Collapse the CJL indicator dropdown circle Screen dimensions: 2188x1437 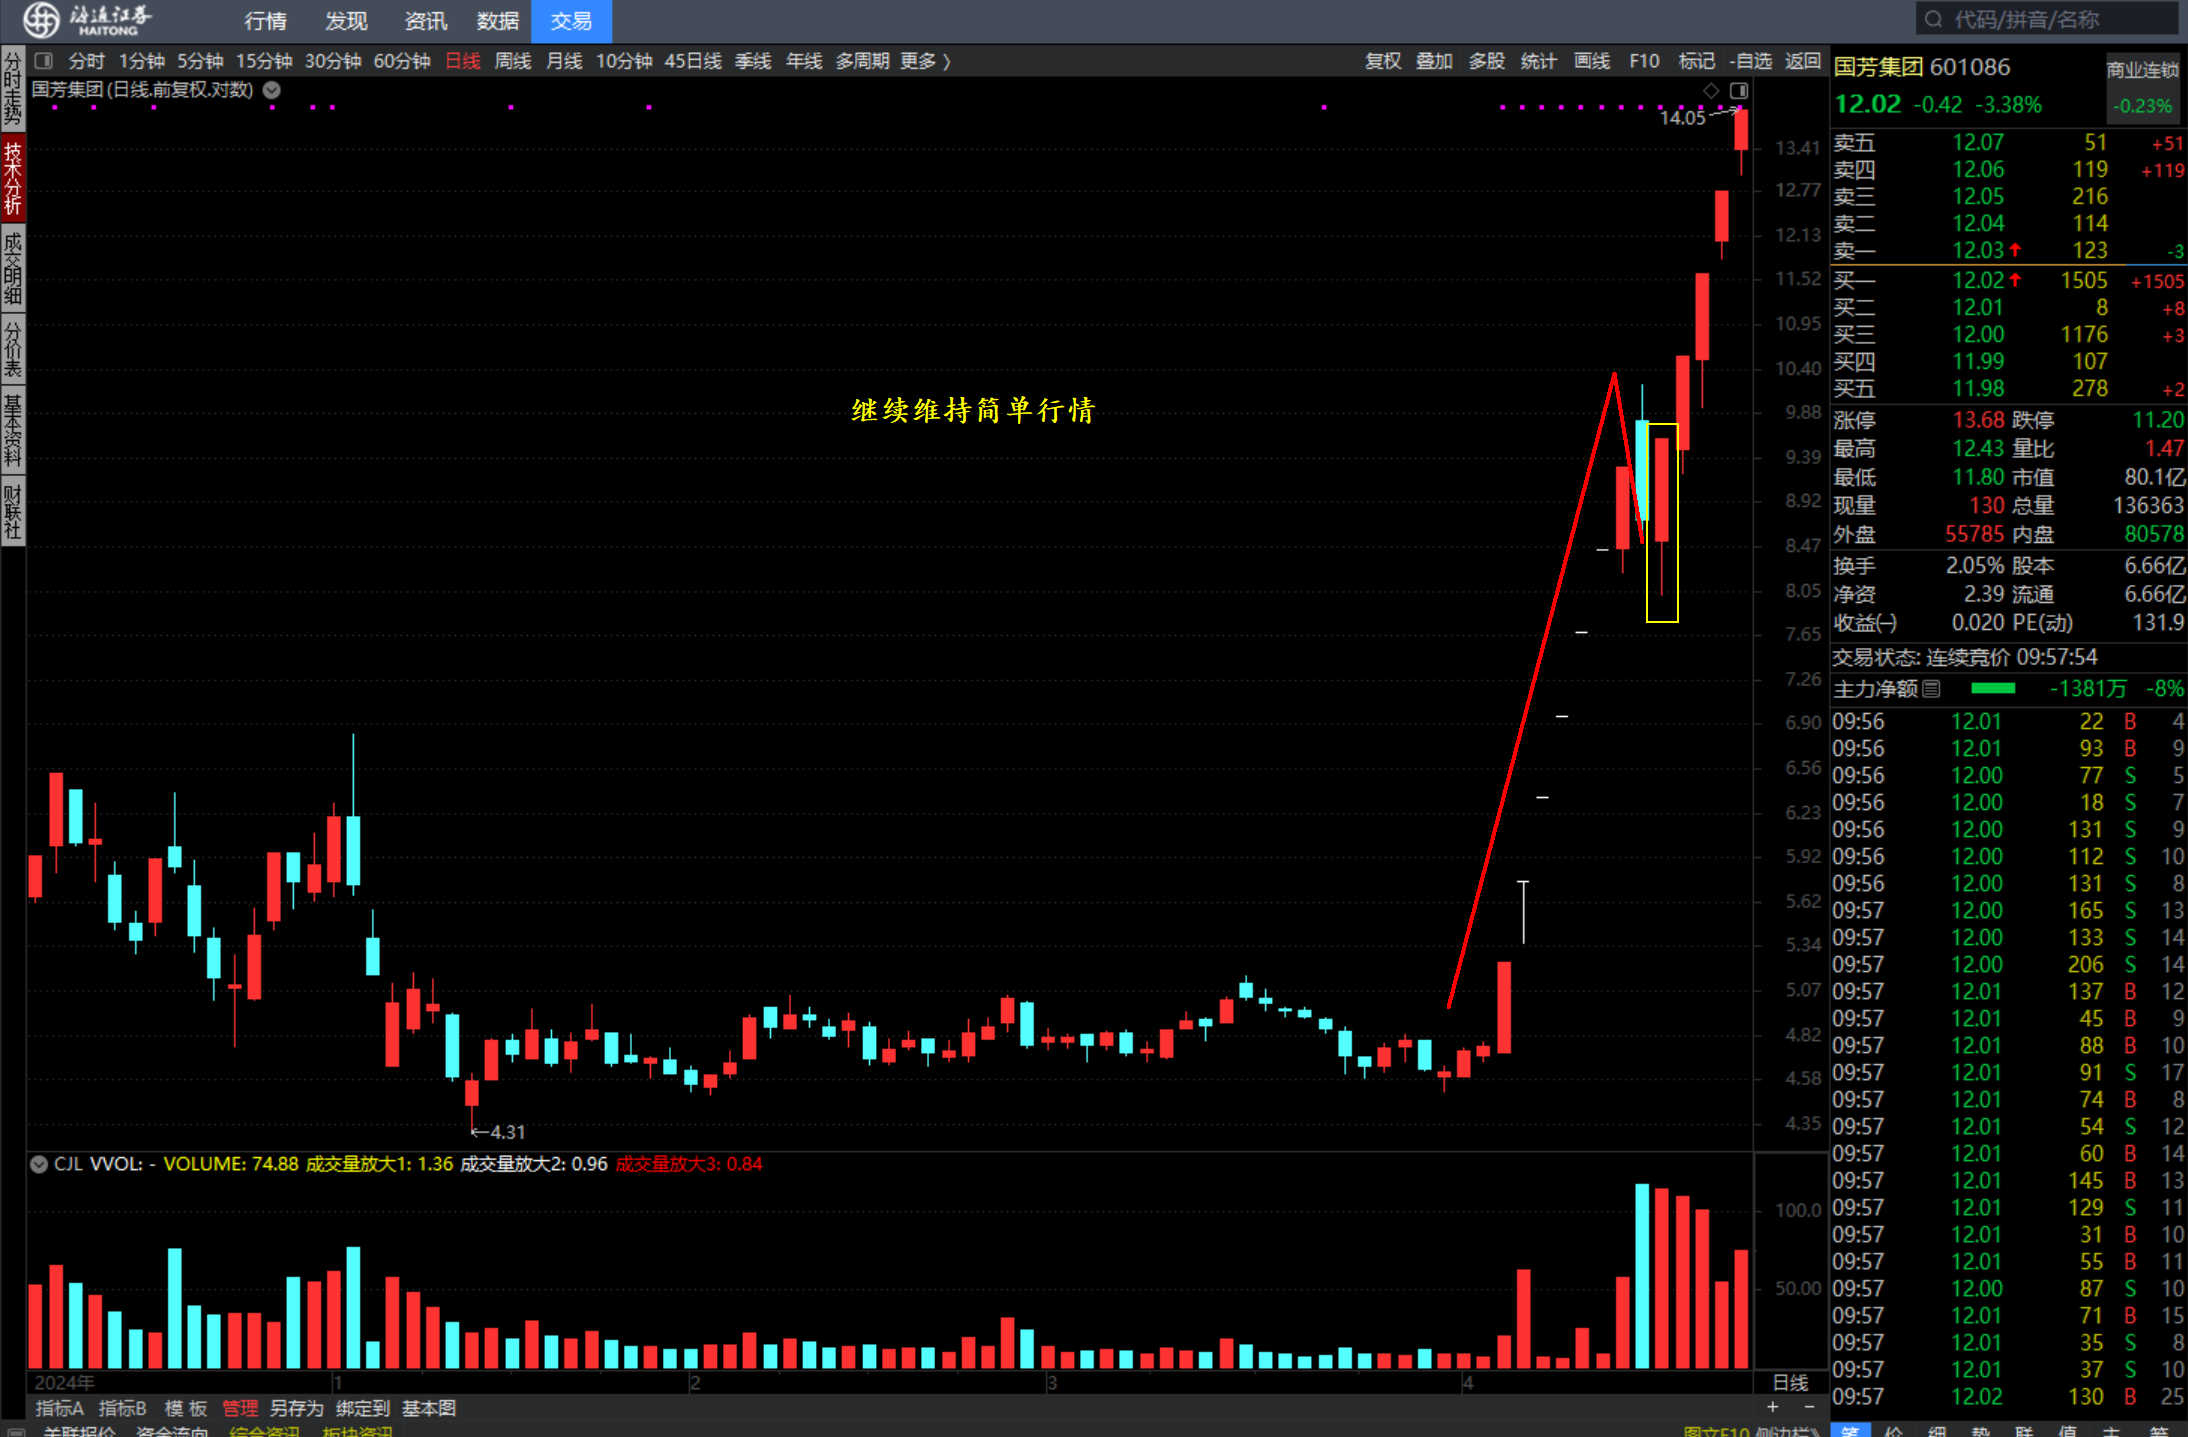pos(39,1164)
